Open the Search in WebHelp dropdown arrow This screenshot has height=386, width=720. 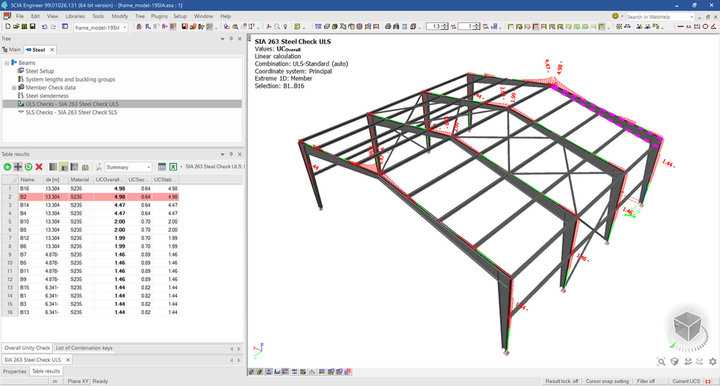(x=692, y=17)
